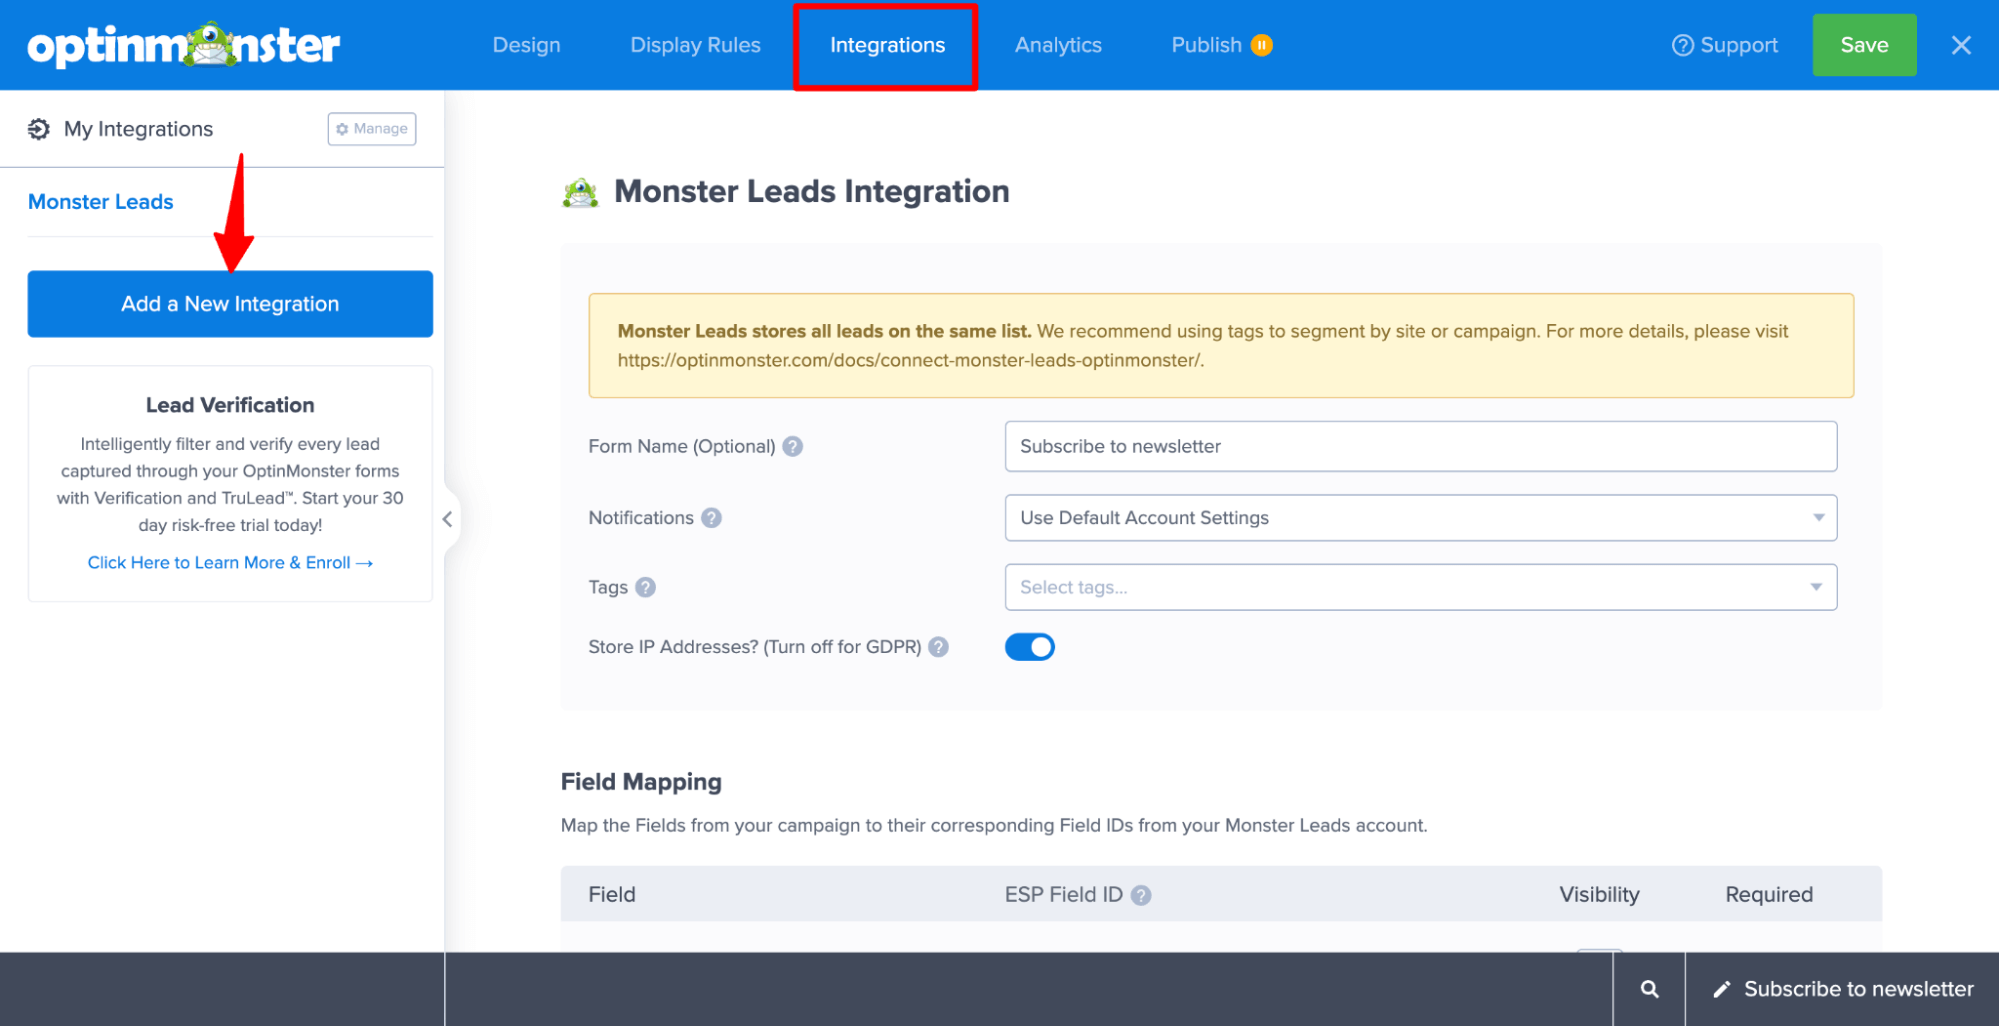Click the 'Visibility' column header

tap(1599, 894)
